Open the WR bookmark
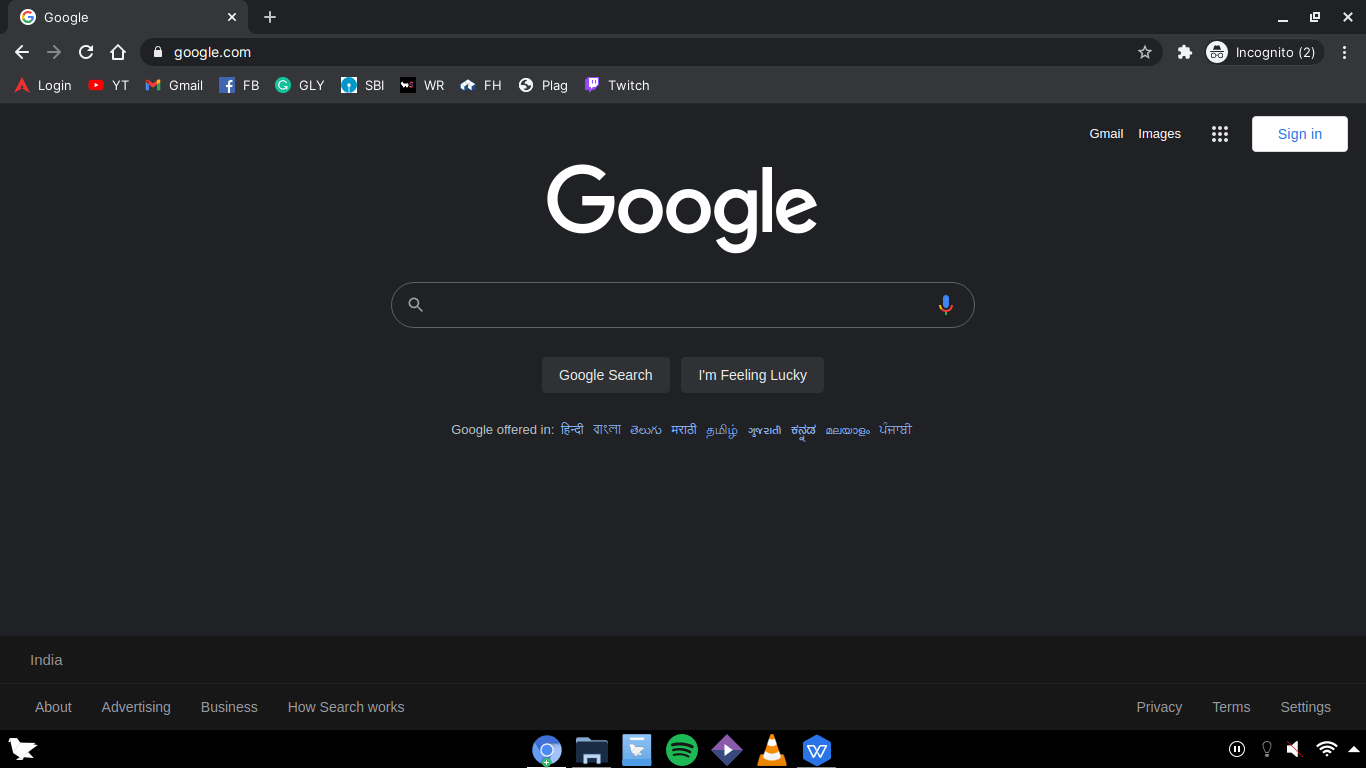 (422, 85)
